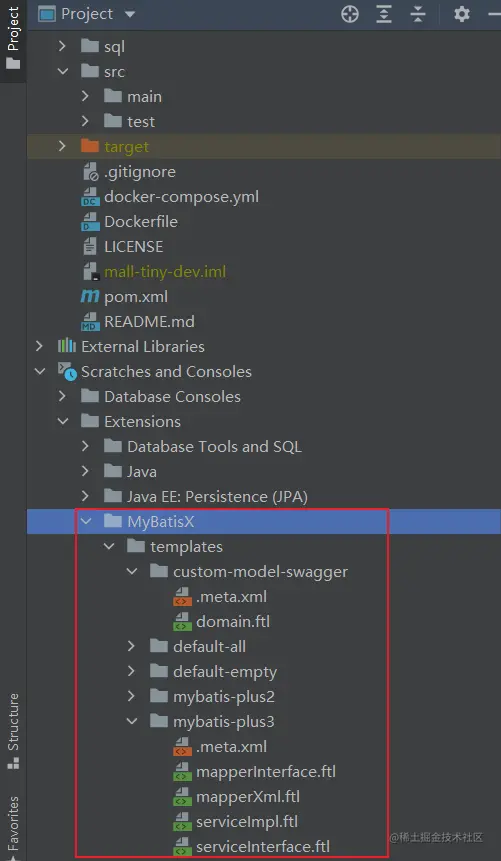501x861 pixels.
Task: Click the Collapse All toolbar icon
Action: tap(418, 14)
